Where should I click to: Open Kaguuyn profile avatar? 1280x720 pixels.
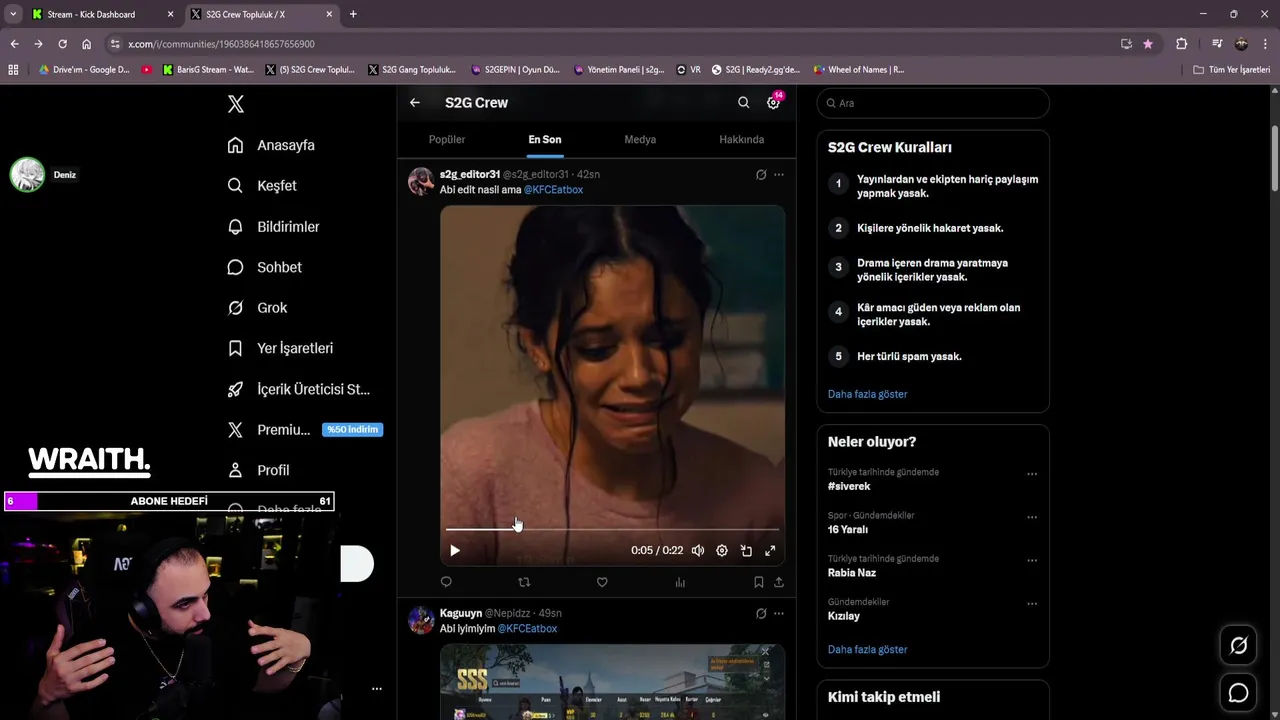pyautogui.click(x=421, y=620)
